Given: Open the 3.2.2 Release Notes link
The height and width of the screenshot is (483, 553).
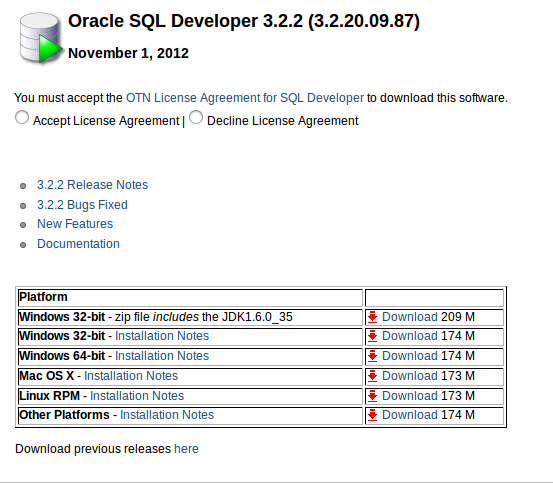Looking at the screenshot, I should (x=92, y=185).
